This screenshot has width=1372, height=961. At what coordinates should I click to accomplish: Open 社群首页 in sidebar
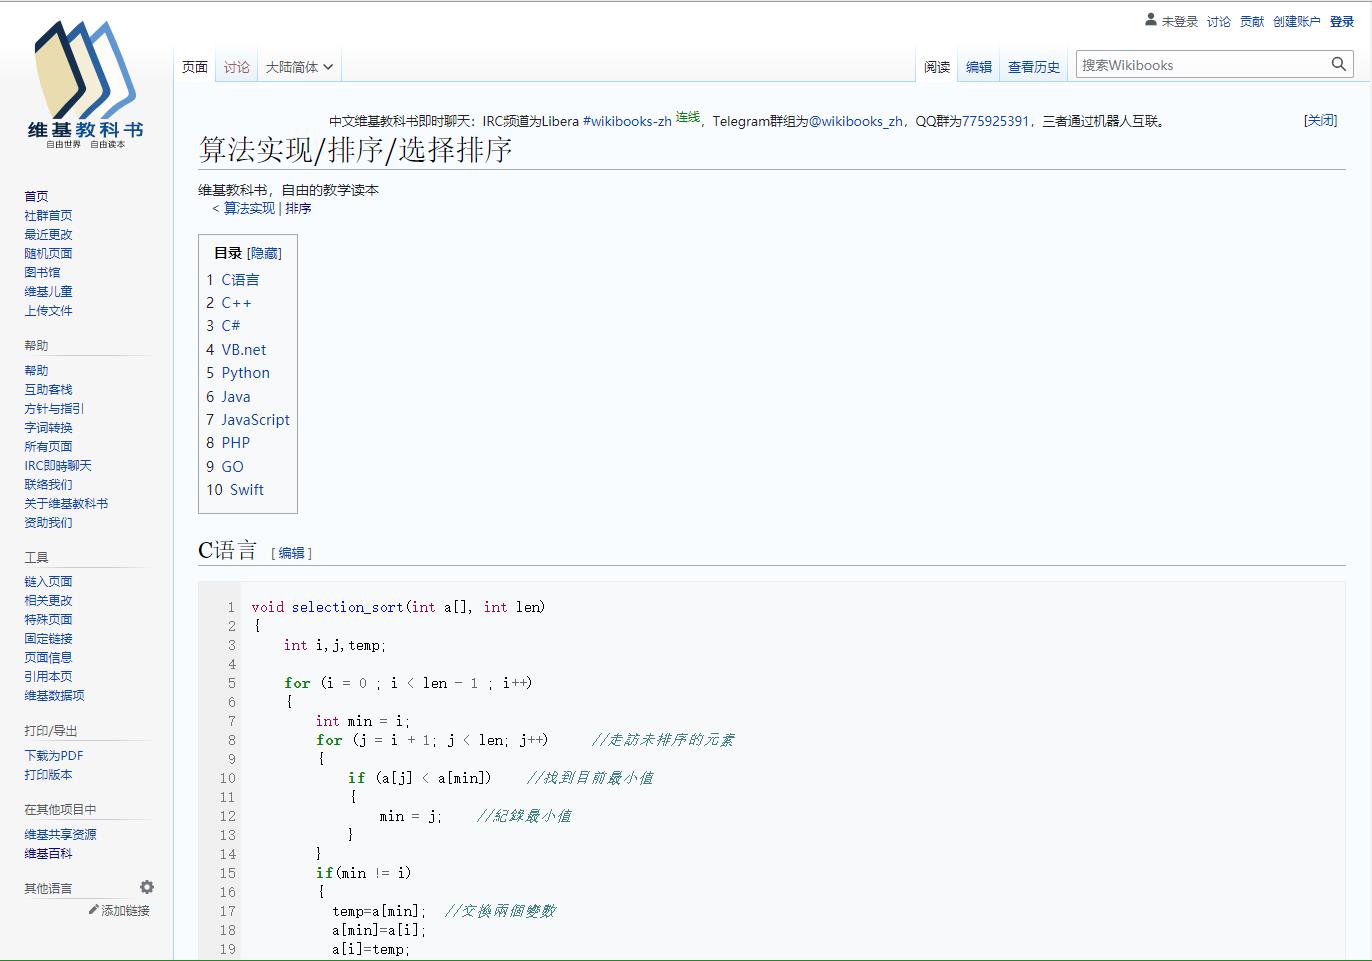point(48,215)
